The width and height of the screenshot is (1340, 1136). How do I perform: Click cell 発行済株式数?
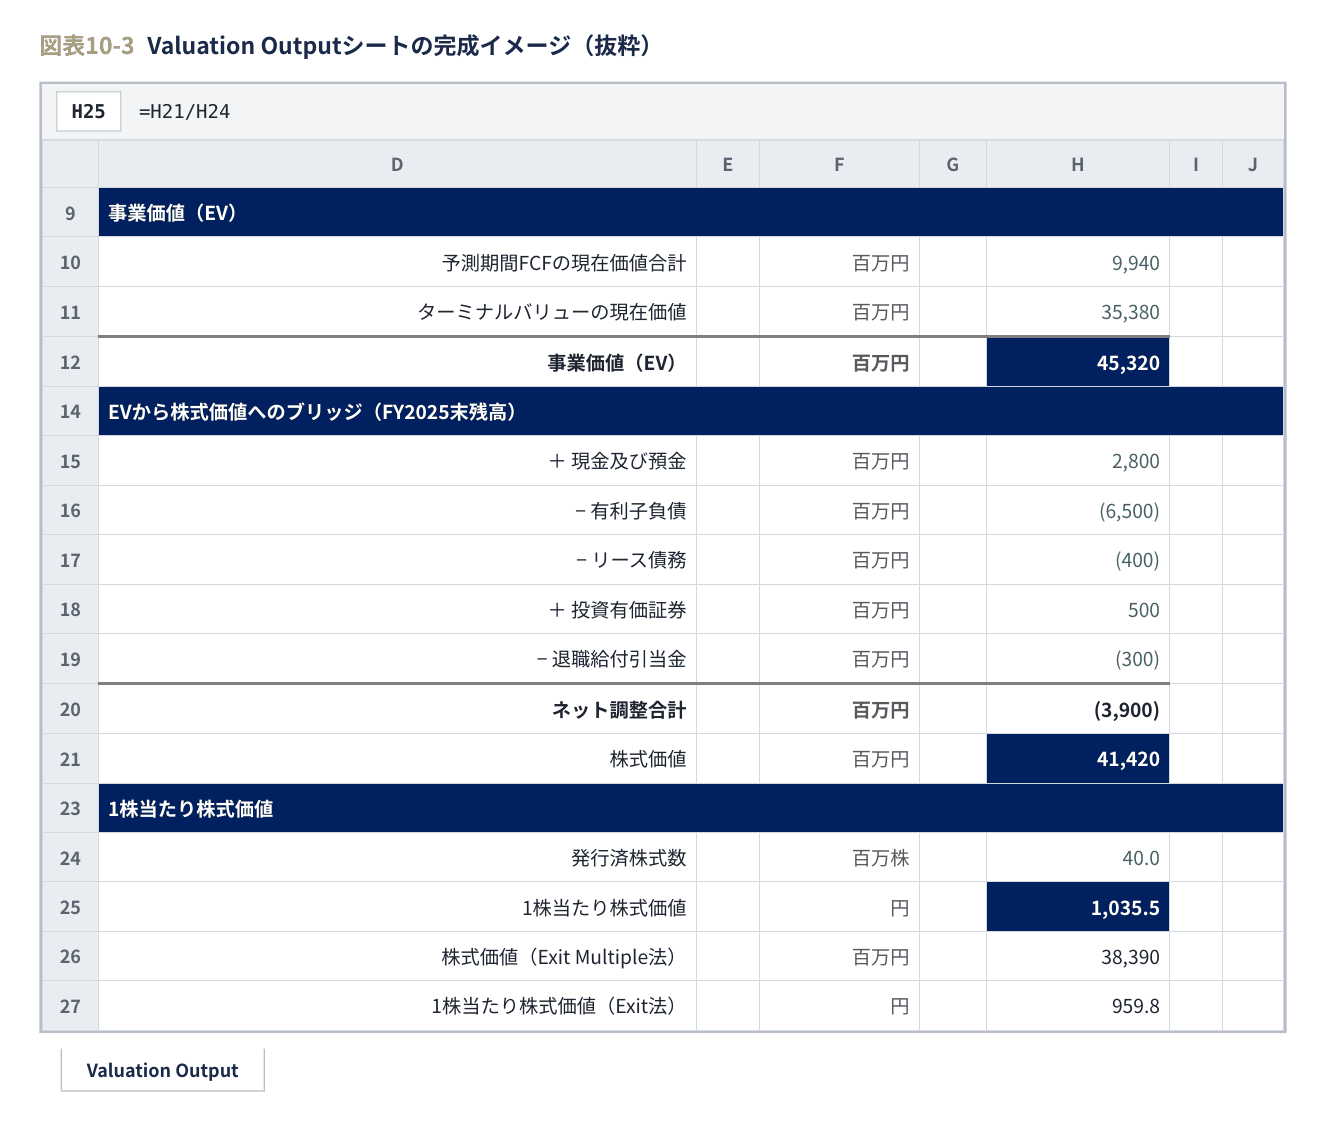coord(397,858)
